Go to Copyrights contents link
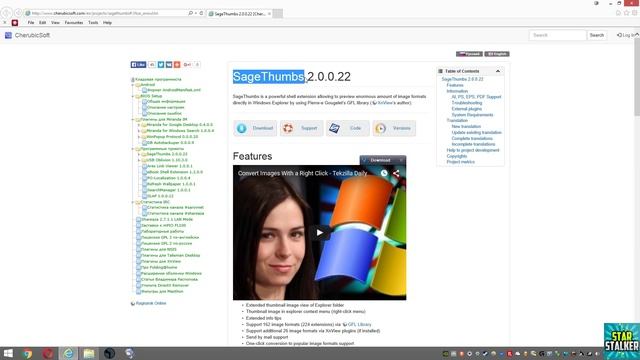 tap(456, 156)
